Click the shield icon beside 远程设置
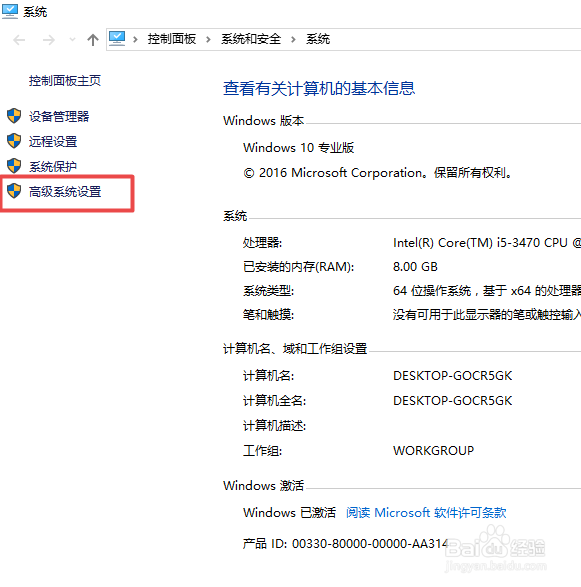The image size is (581, 587). coord(14,141)
